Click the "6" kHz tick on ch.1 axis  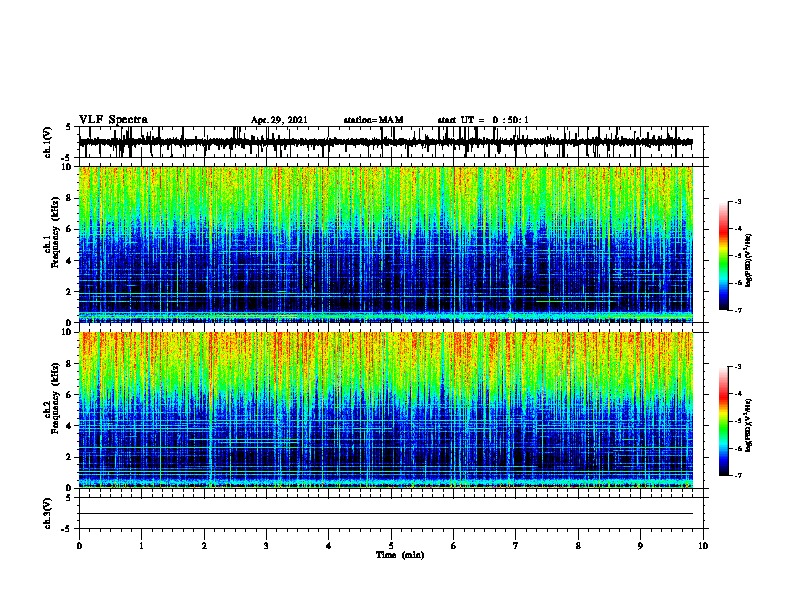click(70, 229)
